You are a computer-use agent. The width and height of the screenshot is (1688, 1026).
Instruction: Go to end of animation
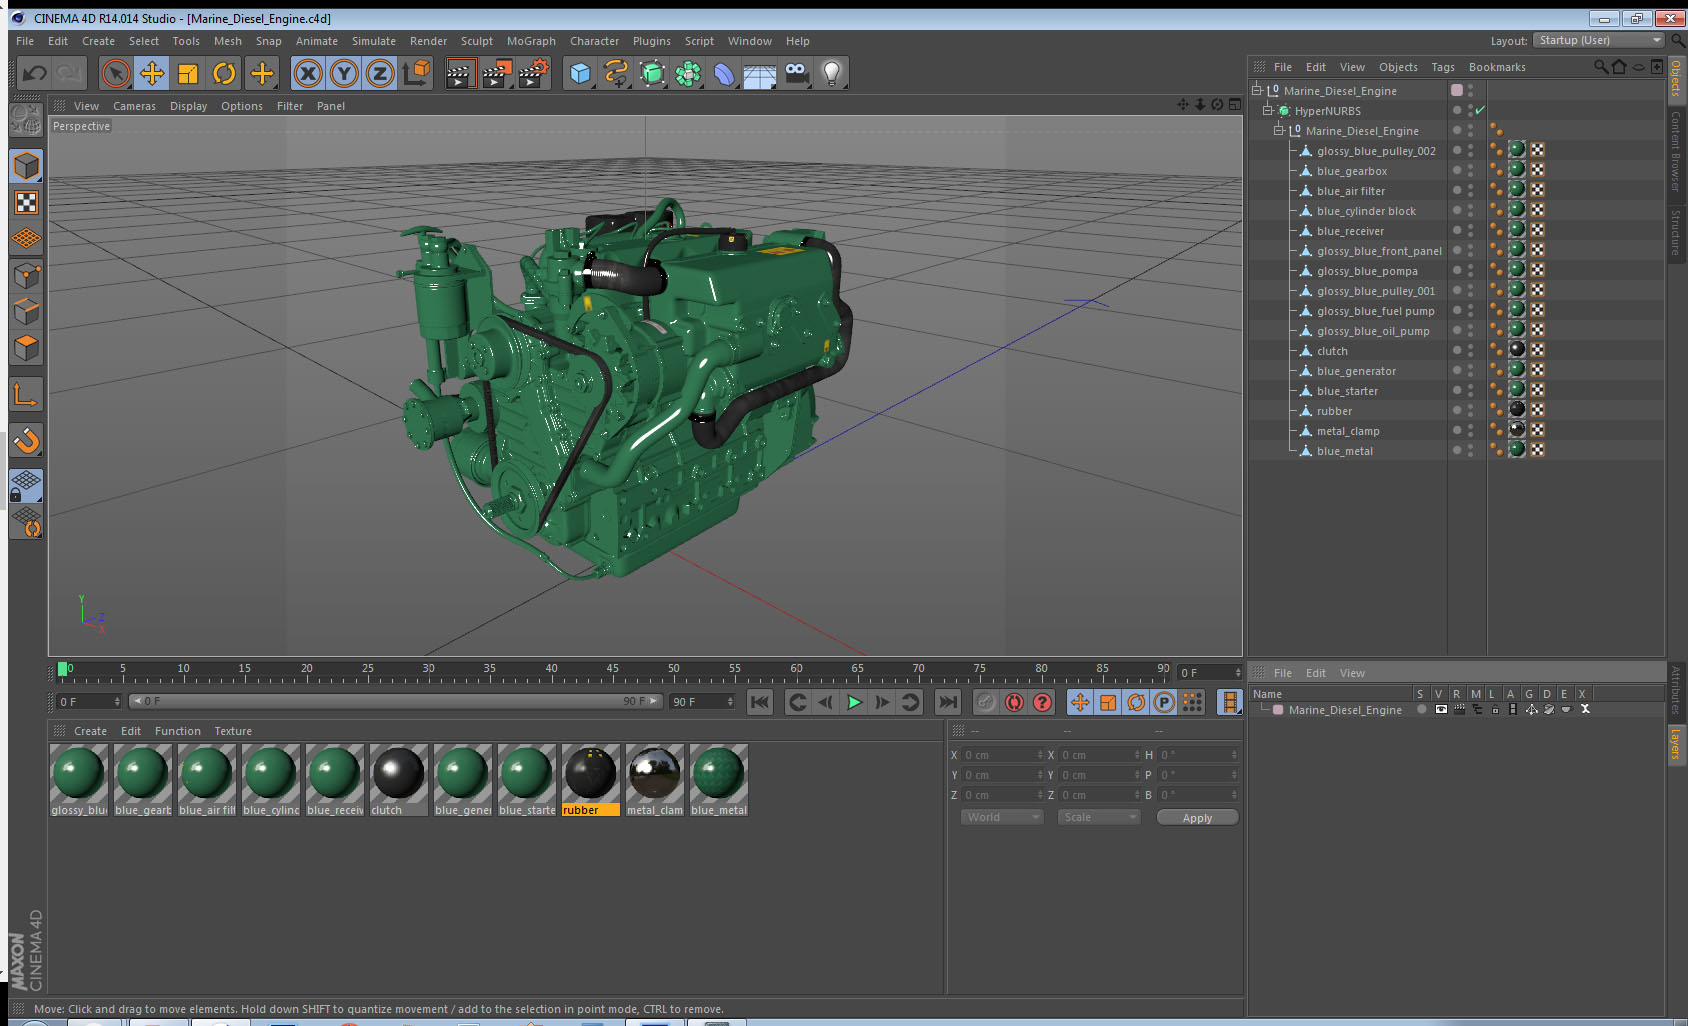point(948,702)
